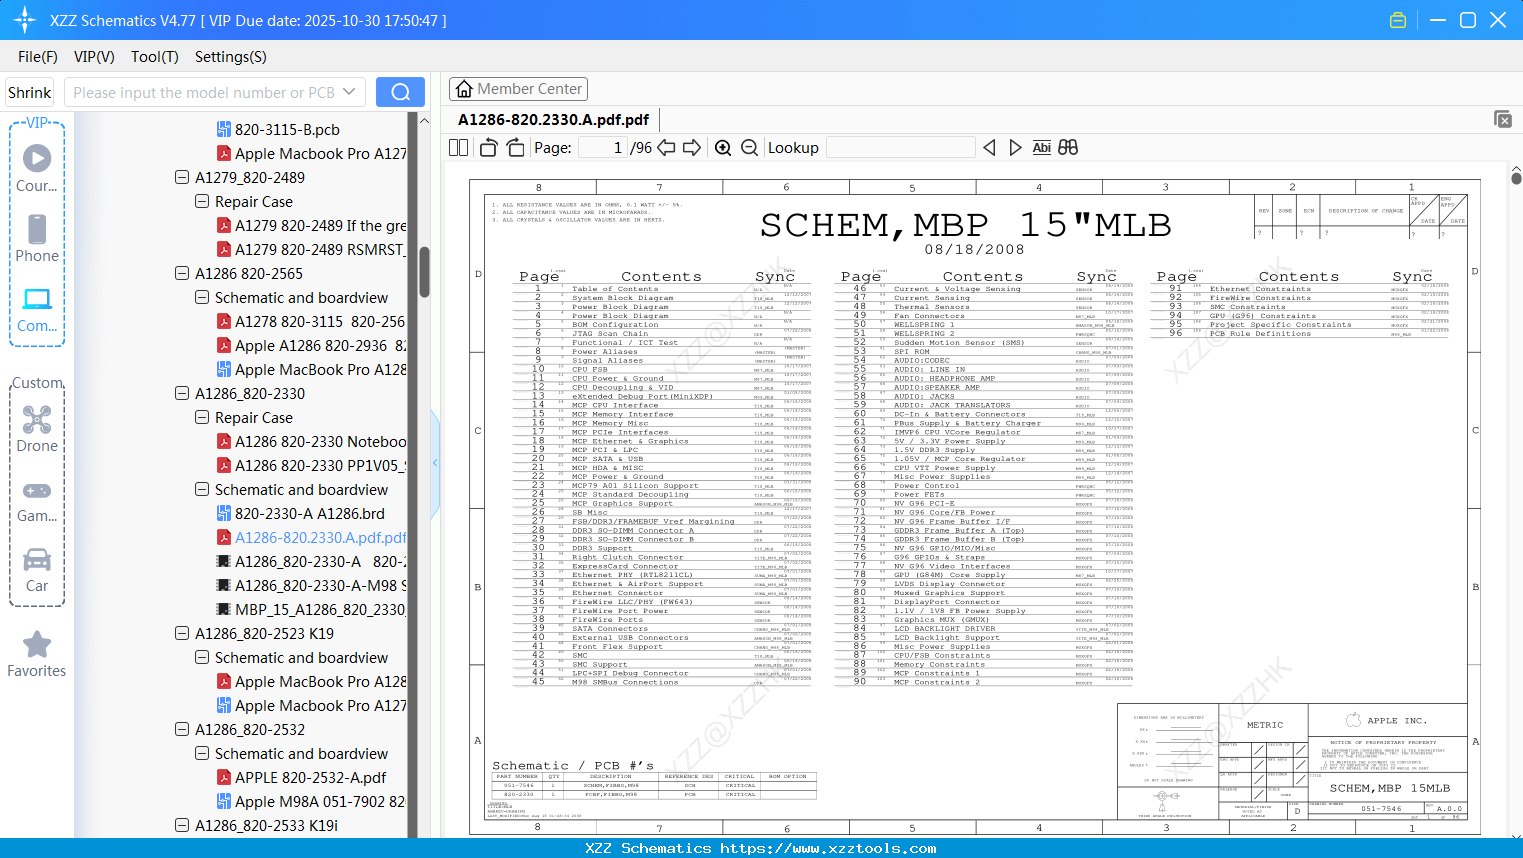
Task: Click the Shrink button
Action: 30,92
